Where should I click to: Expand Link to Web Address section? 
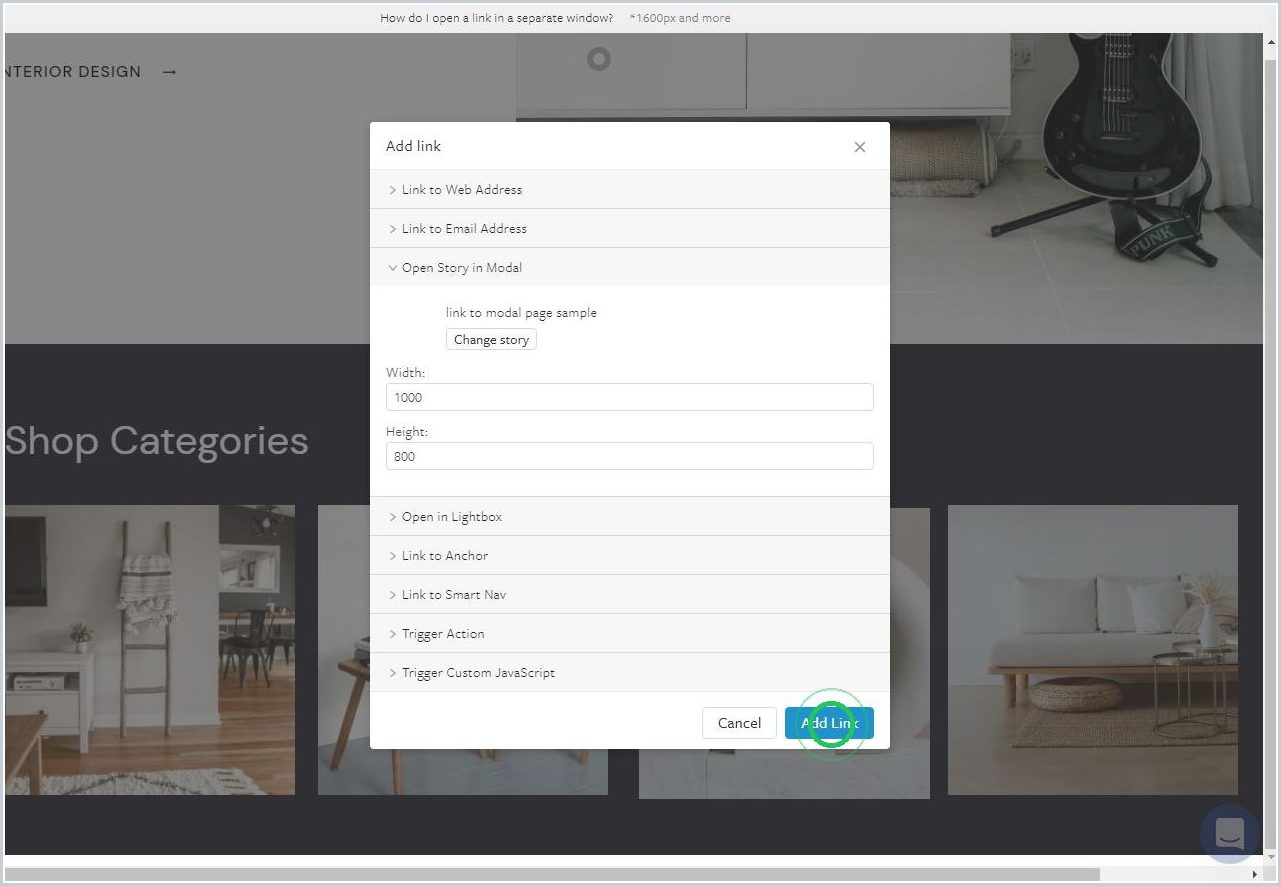pyautogui.click(x=629, y=189)
